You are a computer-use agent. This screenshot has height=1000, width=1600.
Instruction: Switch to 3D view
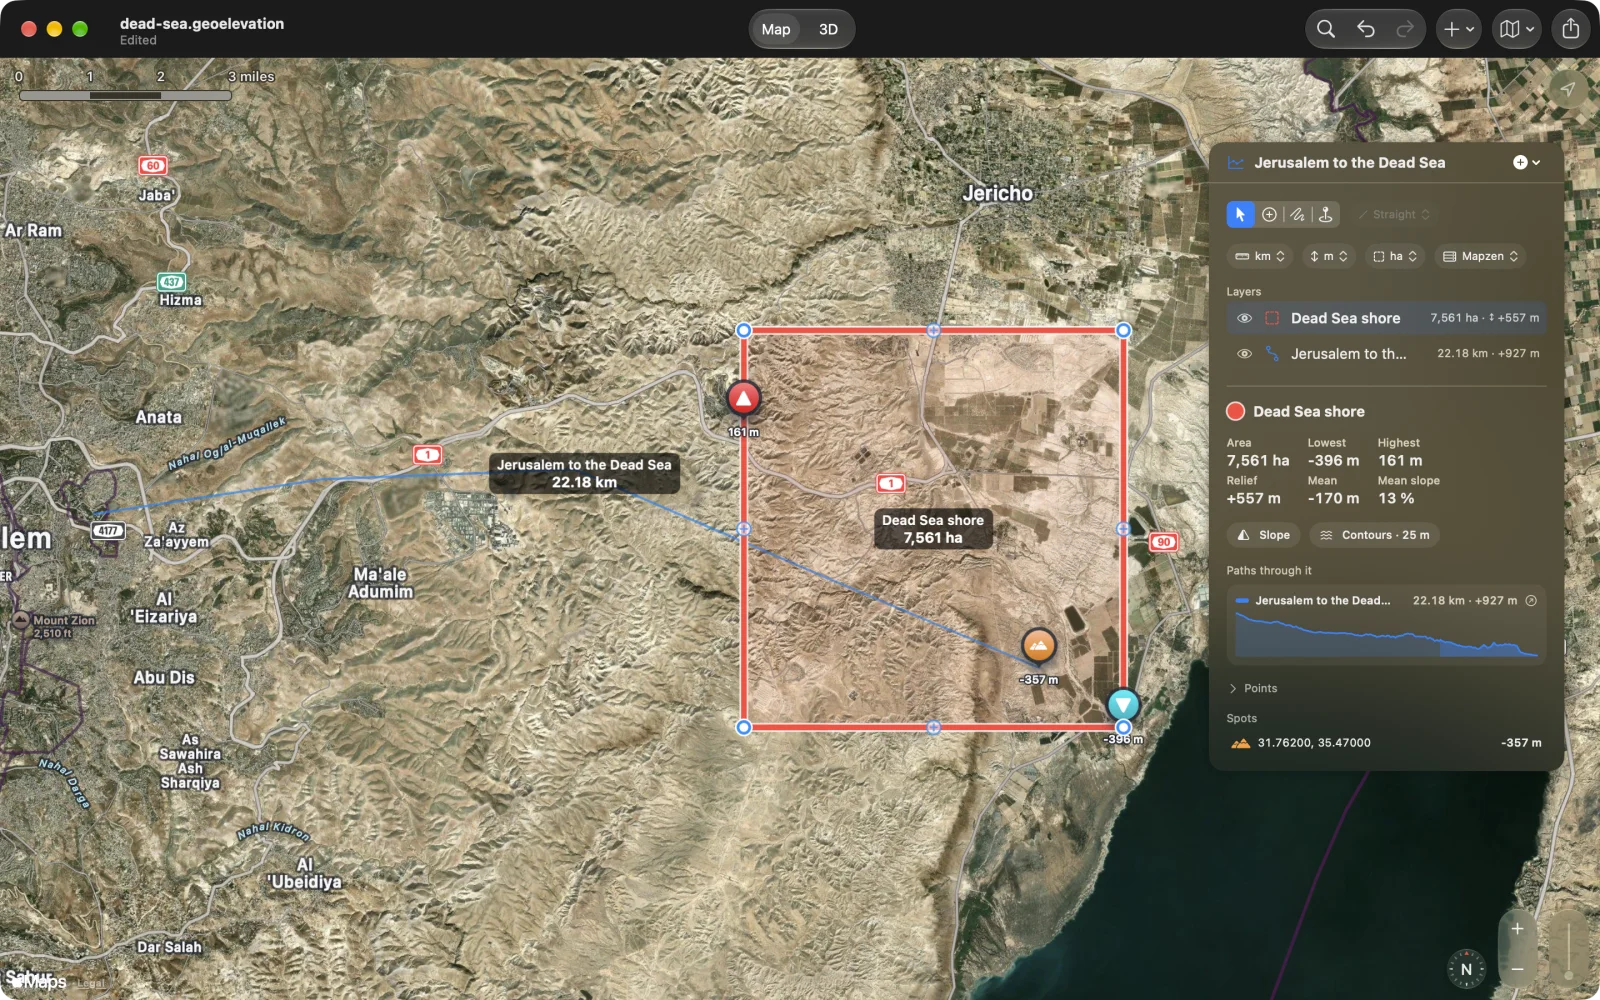tap(828, 29)
